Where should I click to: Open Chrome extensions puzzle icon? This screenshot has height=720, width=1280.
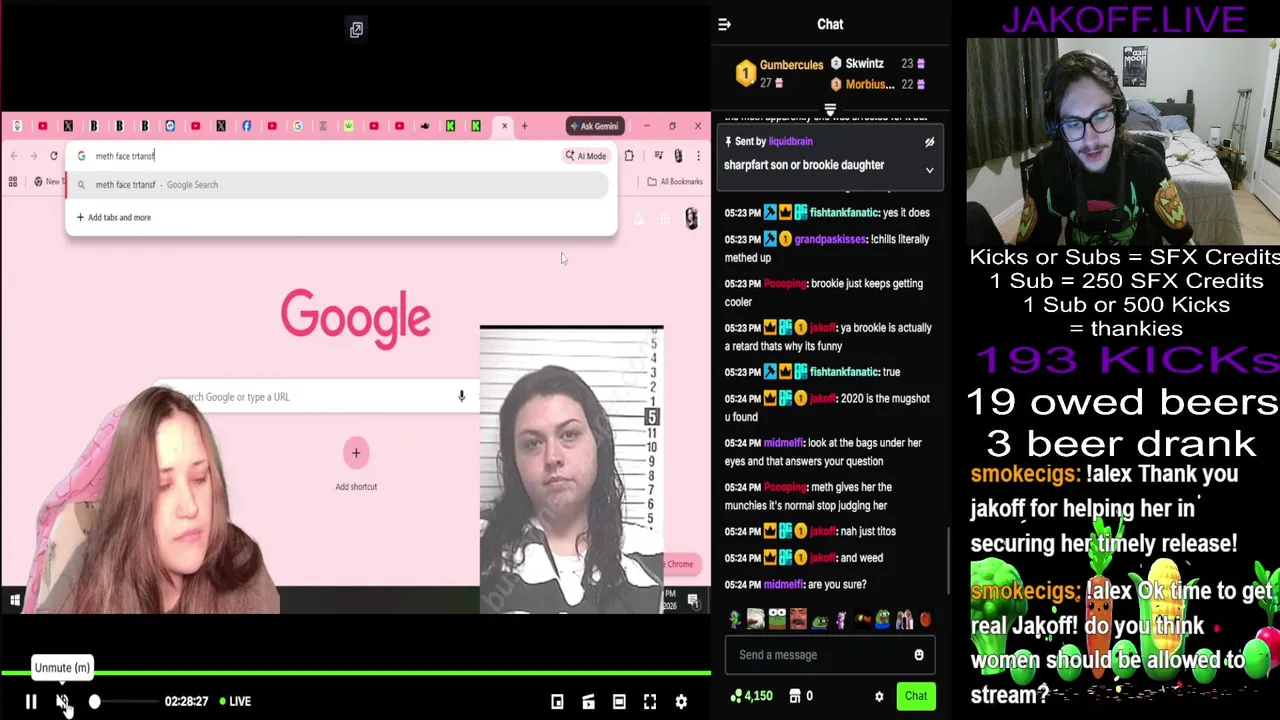point(628,156)
